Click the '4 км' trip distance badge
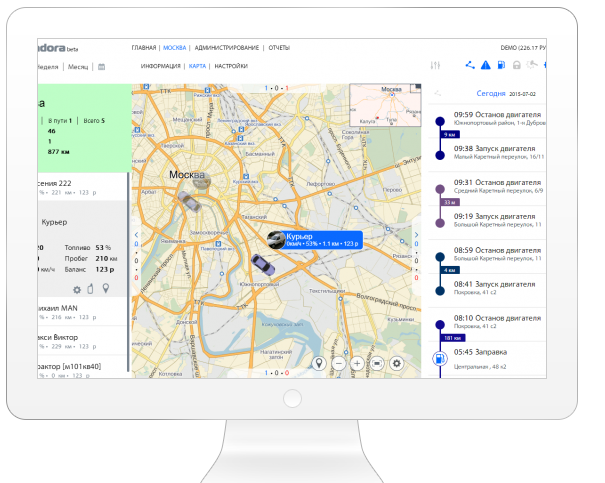This screenshot has height=483, width=605. click(x=450, y=270)
